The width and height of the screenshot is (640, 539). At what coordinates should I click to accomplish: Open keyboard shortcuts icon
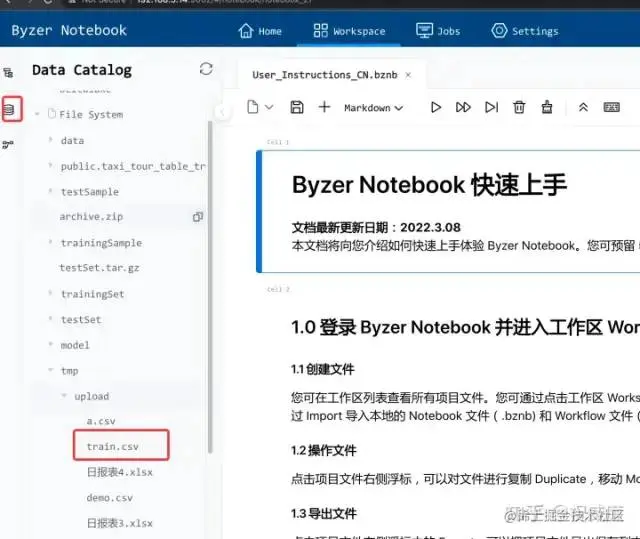click(611, 107)
